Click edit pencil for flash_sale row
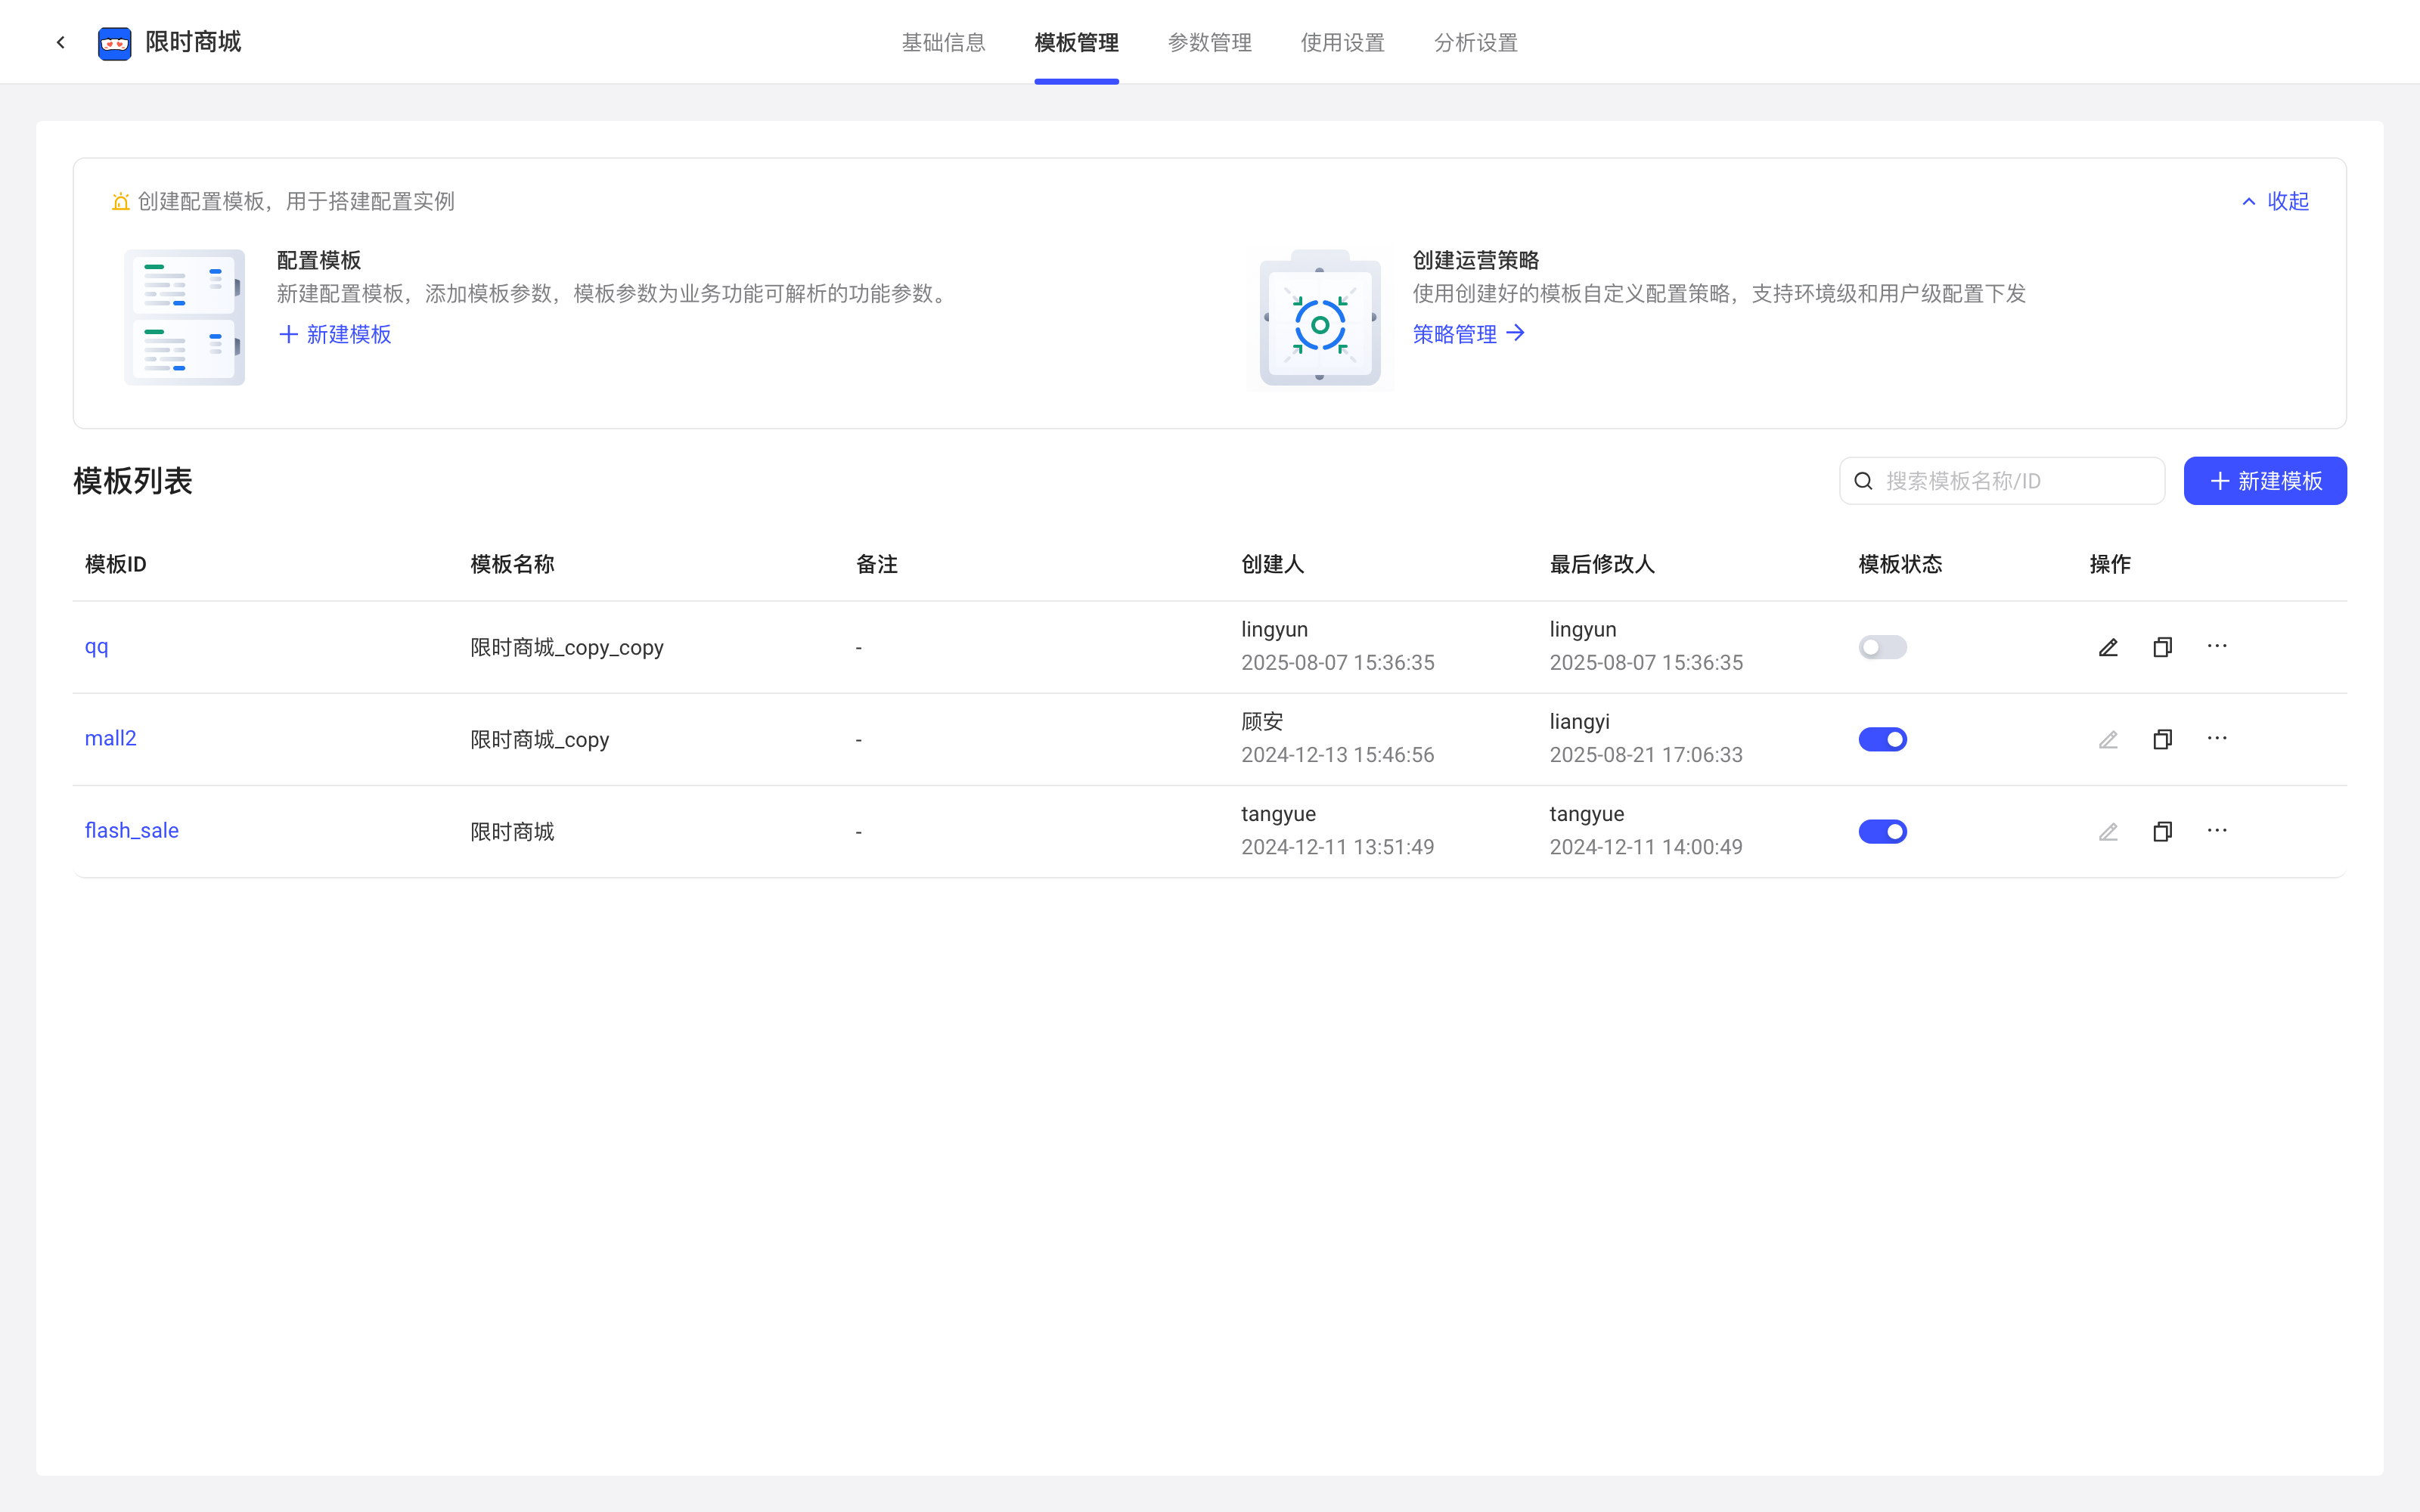 tap(2108, 831)
